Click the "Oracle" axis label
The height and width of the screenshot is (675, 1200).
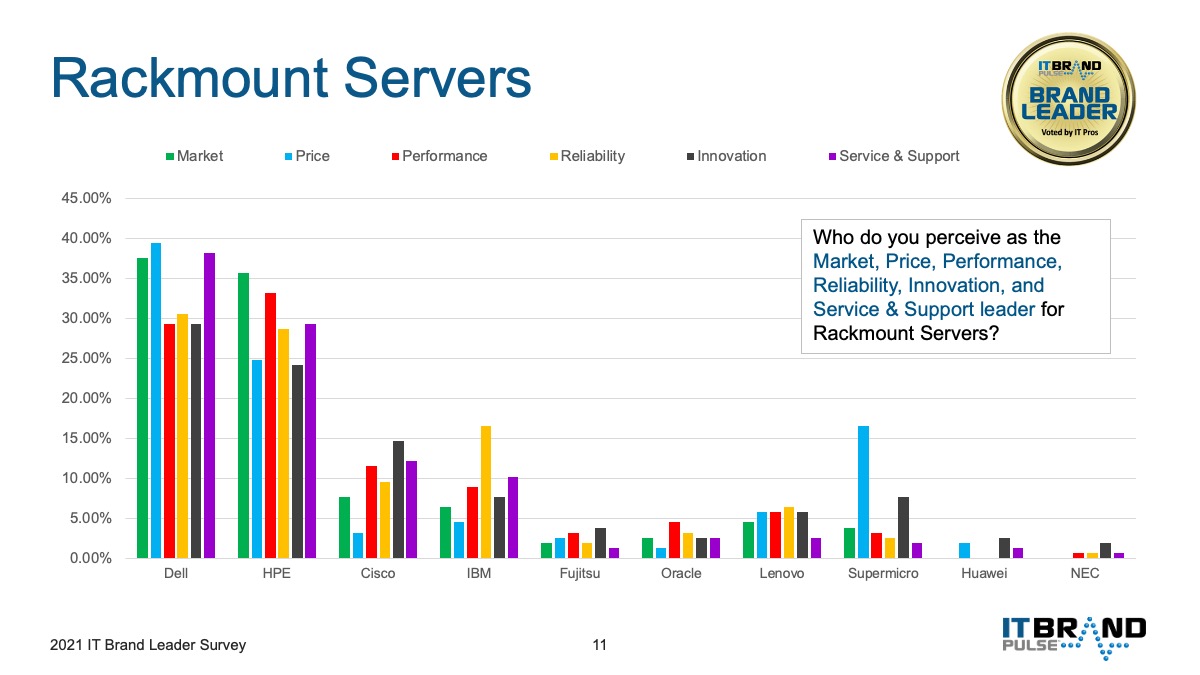tap(681, 574)
